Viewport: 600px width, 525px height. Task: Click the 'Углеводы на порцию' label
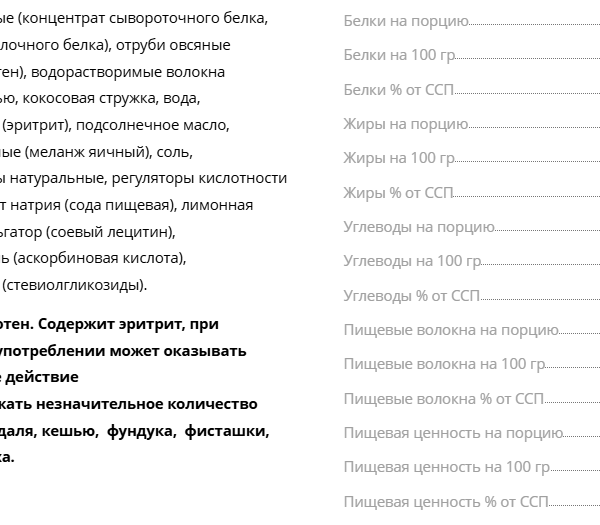tap(419, 227)
